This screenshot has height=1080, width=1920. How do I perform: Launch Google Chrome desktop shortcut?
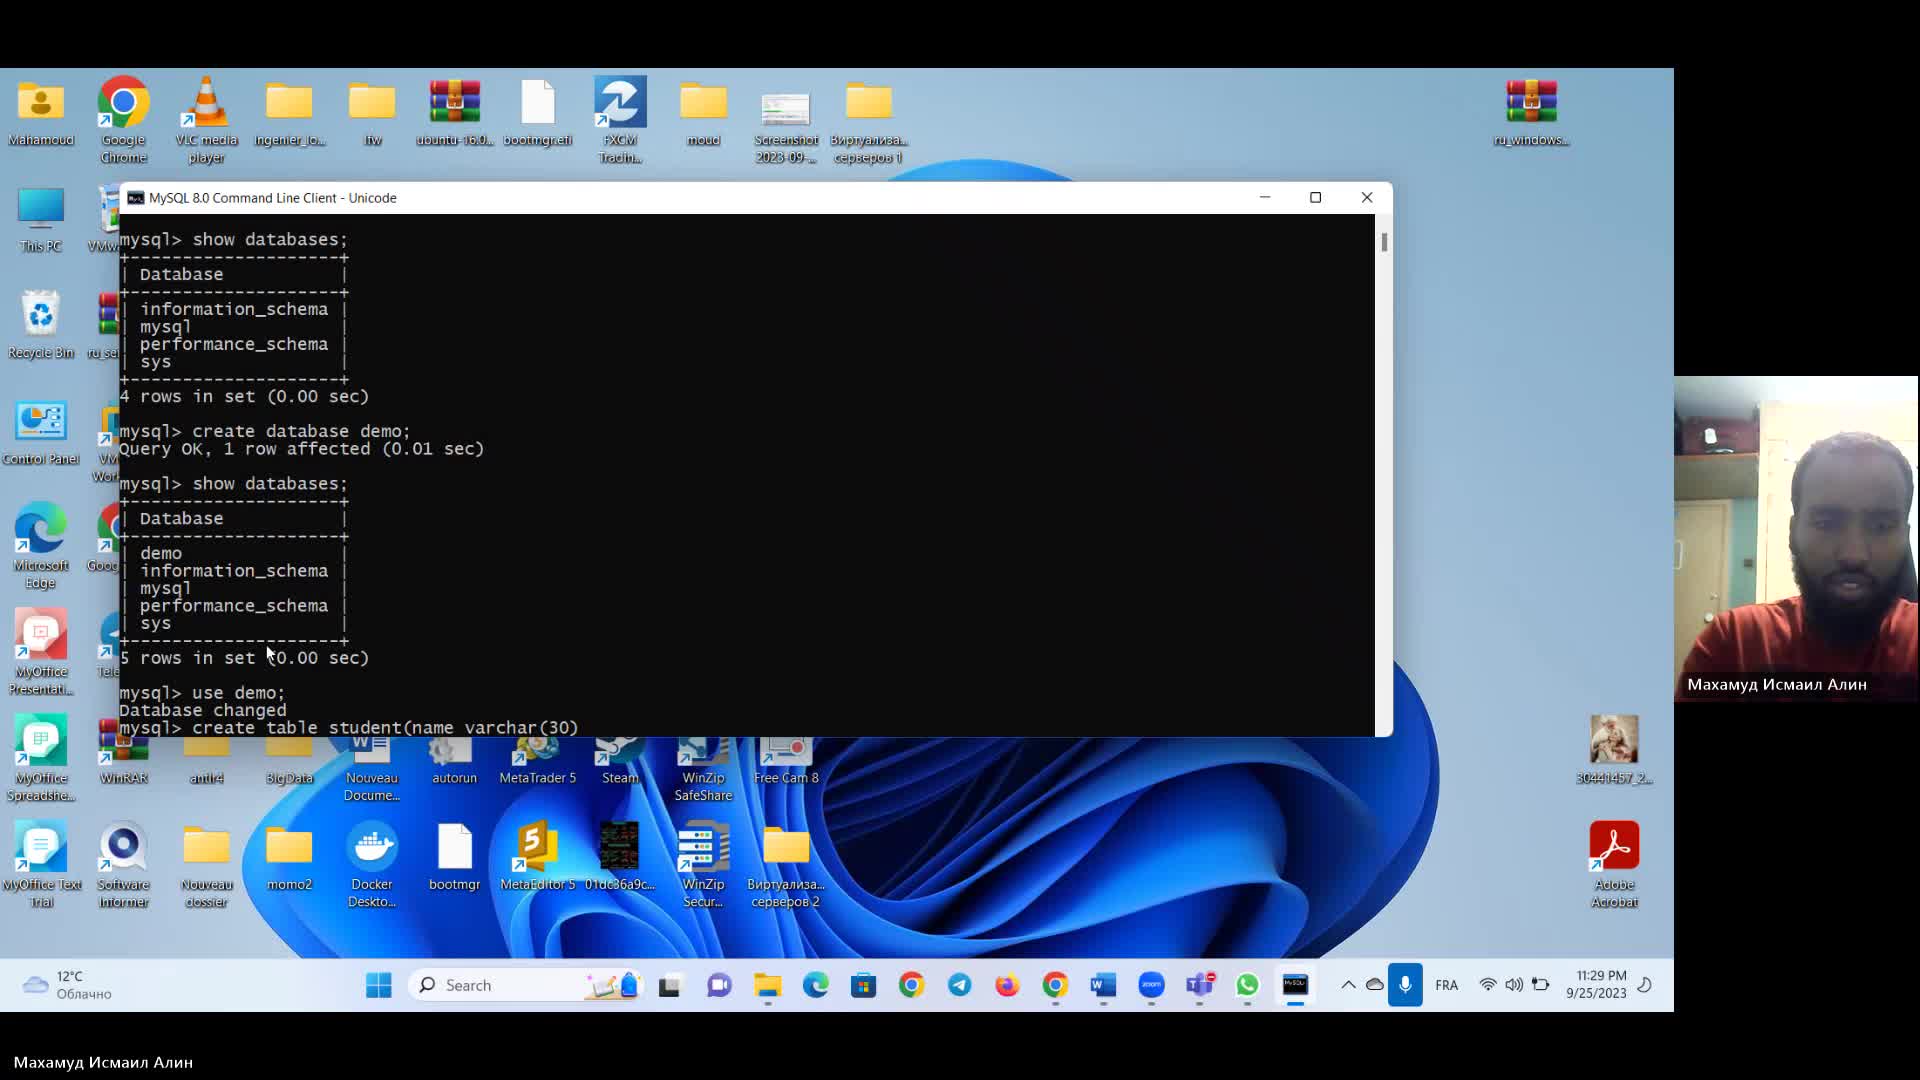[x=123, y=120]
